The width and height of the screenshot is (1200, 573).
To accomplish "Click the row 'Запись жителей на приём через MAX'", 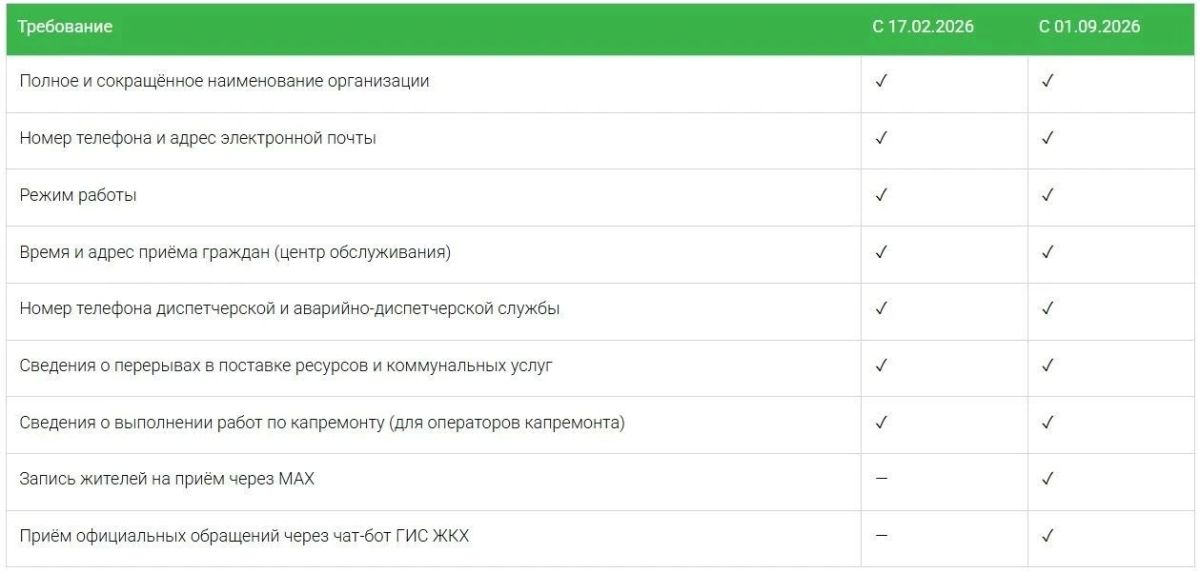I will (x=600, y=480).
